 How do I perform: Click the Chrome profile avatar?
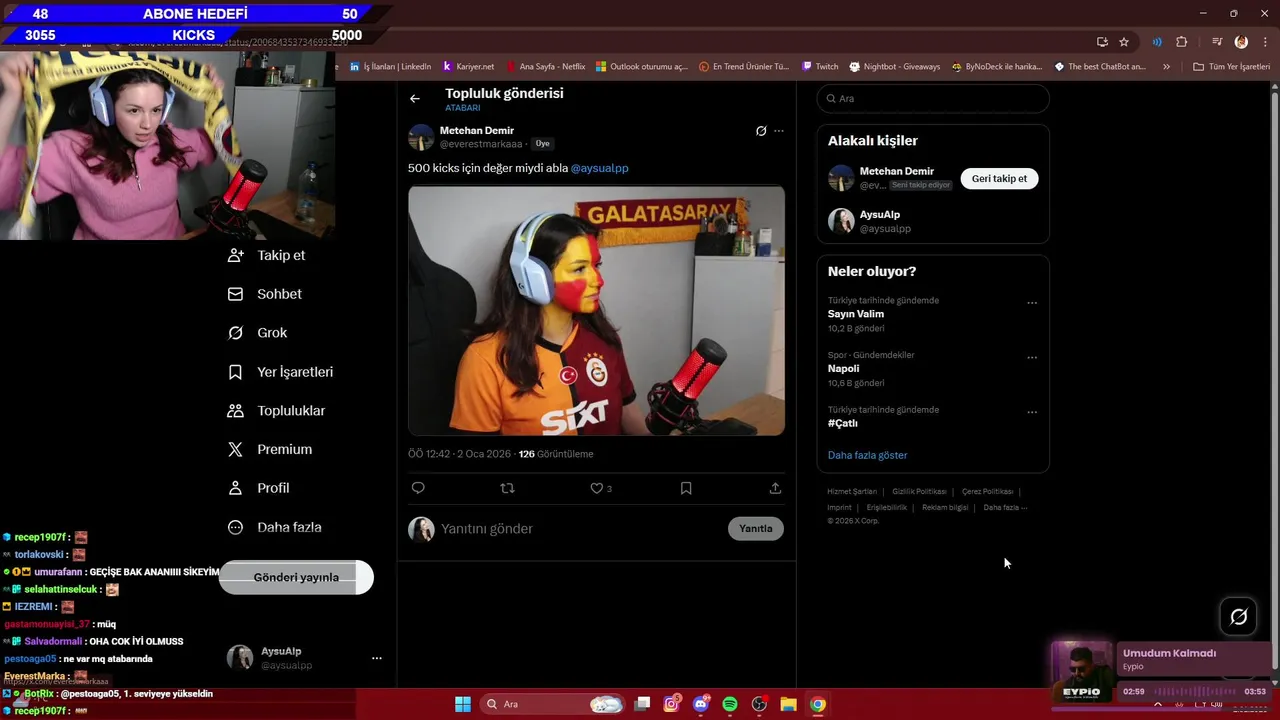[1241, 42]
